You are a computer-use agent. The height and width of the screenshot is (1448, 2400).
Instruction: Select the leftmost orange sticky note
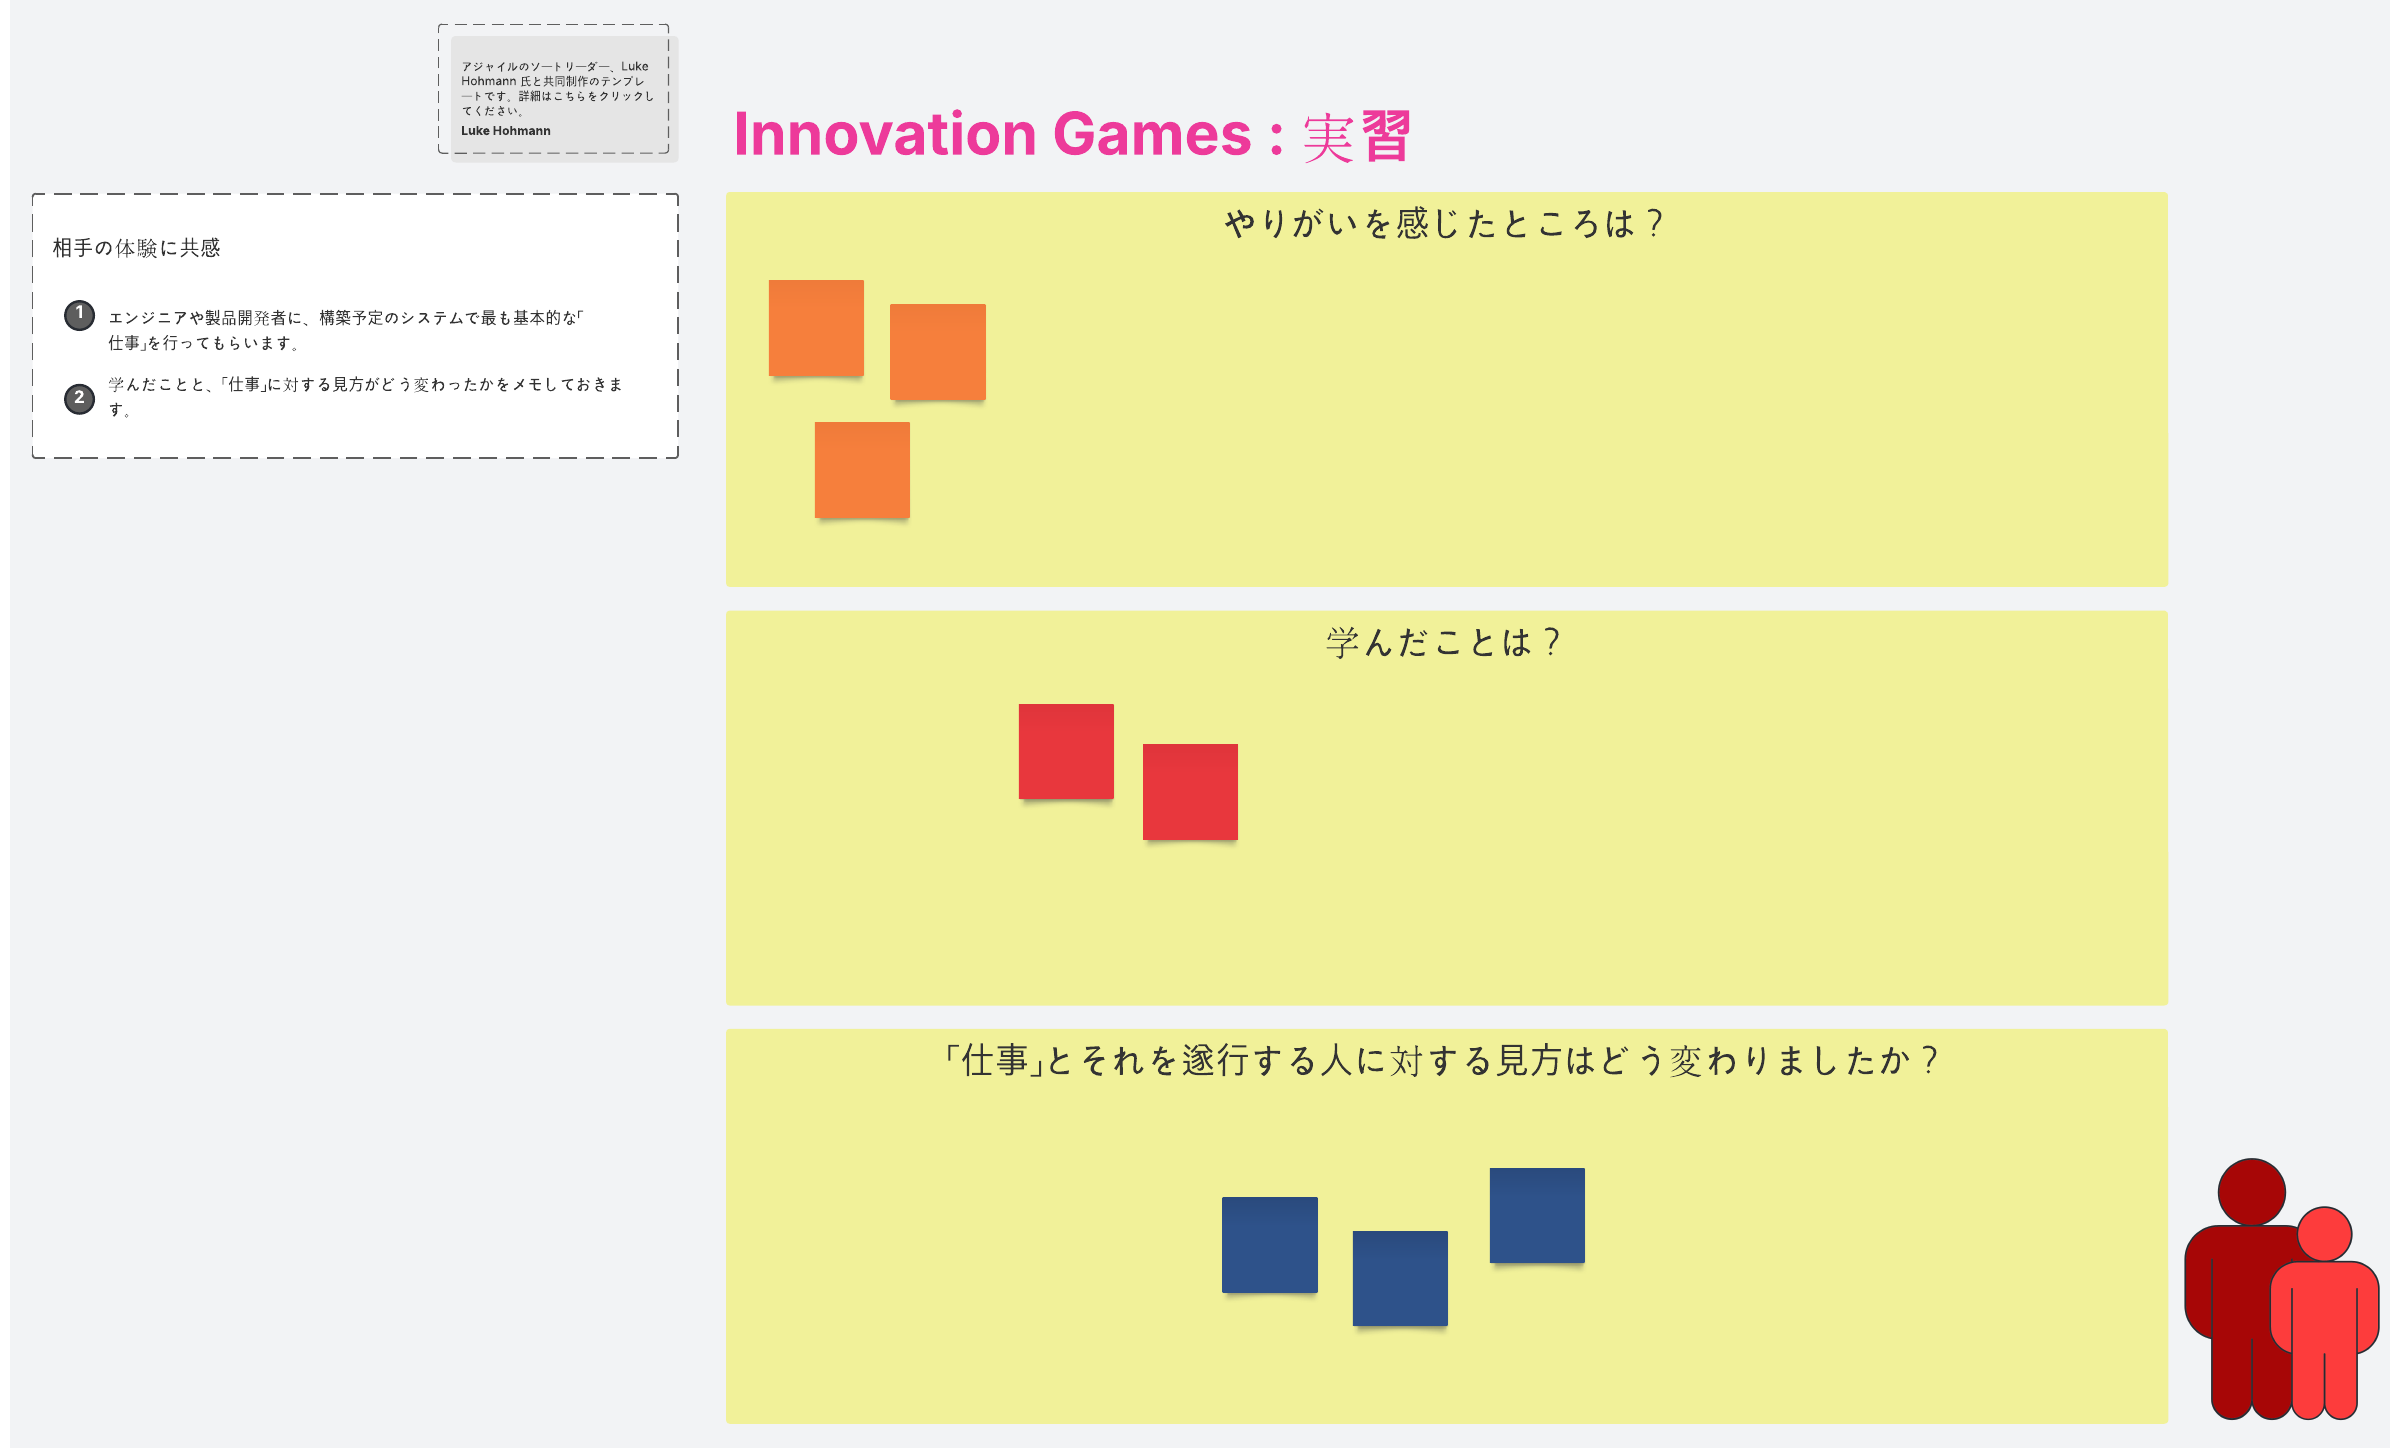point(816,328)
